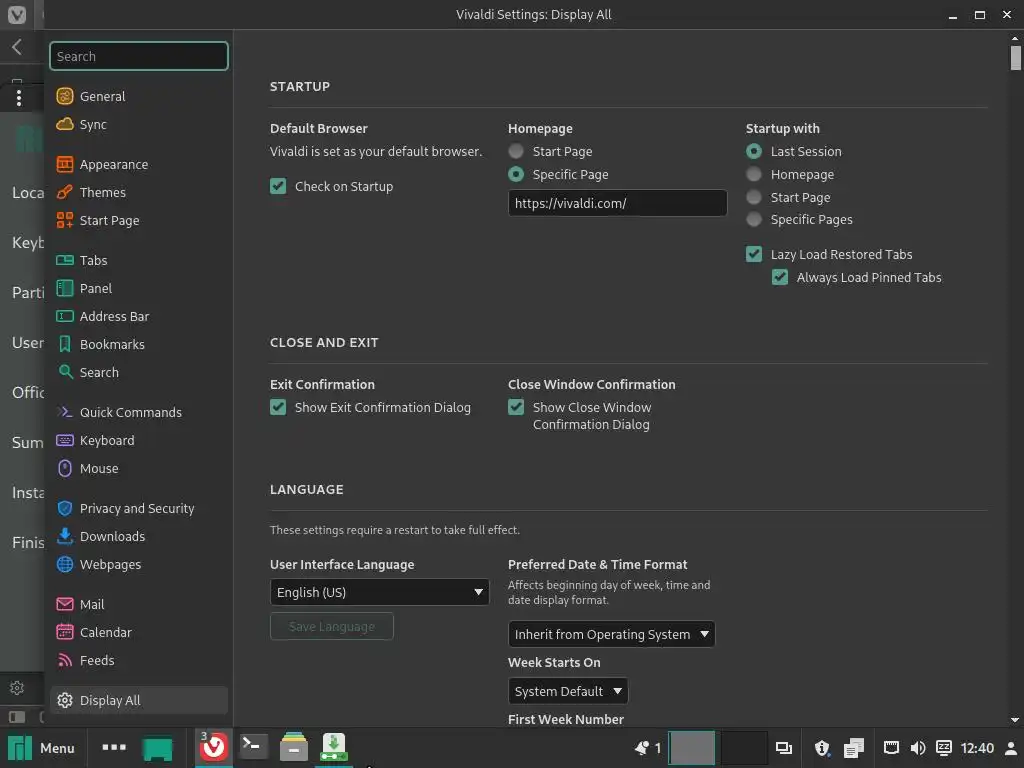
Task: Toggle Check on Startup checkbox
Action: 278,187
